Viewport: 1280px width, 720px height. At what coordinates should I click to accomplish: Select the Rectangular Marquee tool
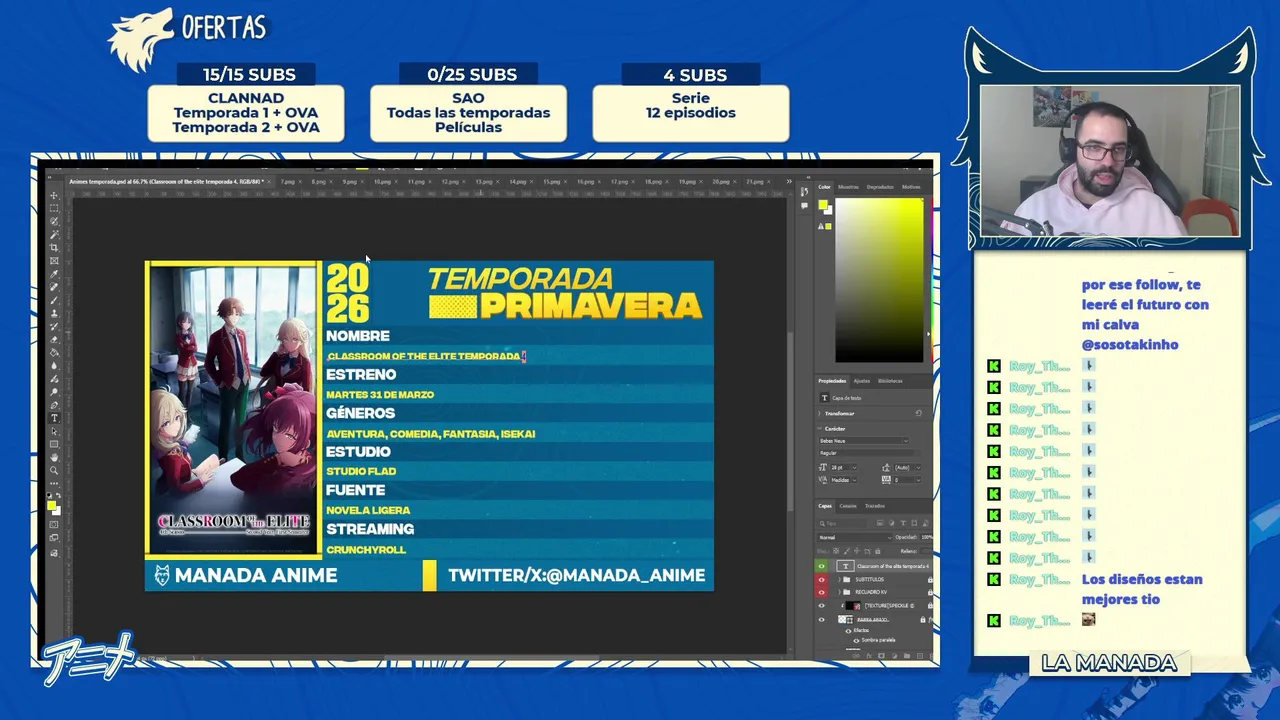coord(54,210)
